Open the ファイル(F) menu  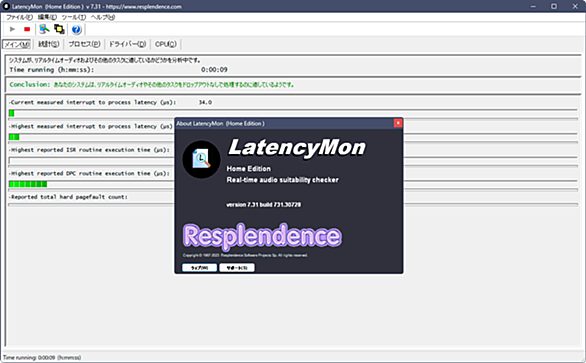(x=19, y=17)
